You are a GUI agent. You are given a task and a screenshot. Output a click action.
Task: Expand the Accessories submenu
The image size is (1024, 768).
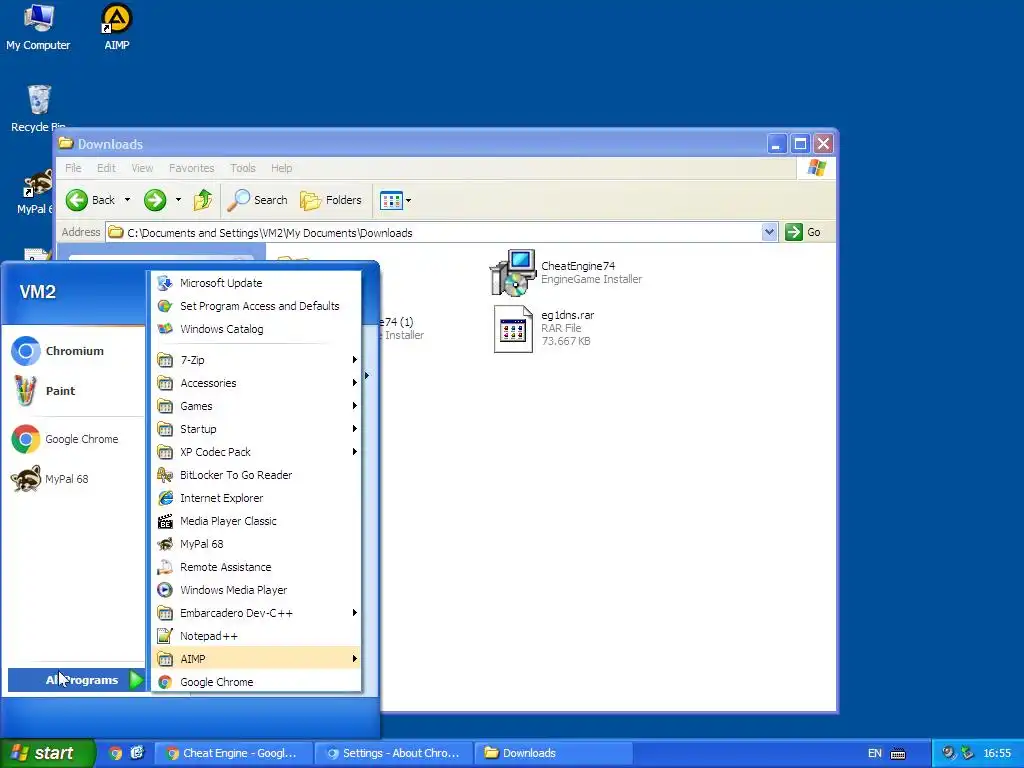click(x=256, y=383)
